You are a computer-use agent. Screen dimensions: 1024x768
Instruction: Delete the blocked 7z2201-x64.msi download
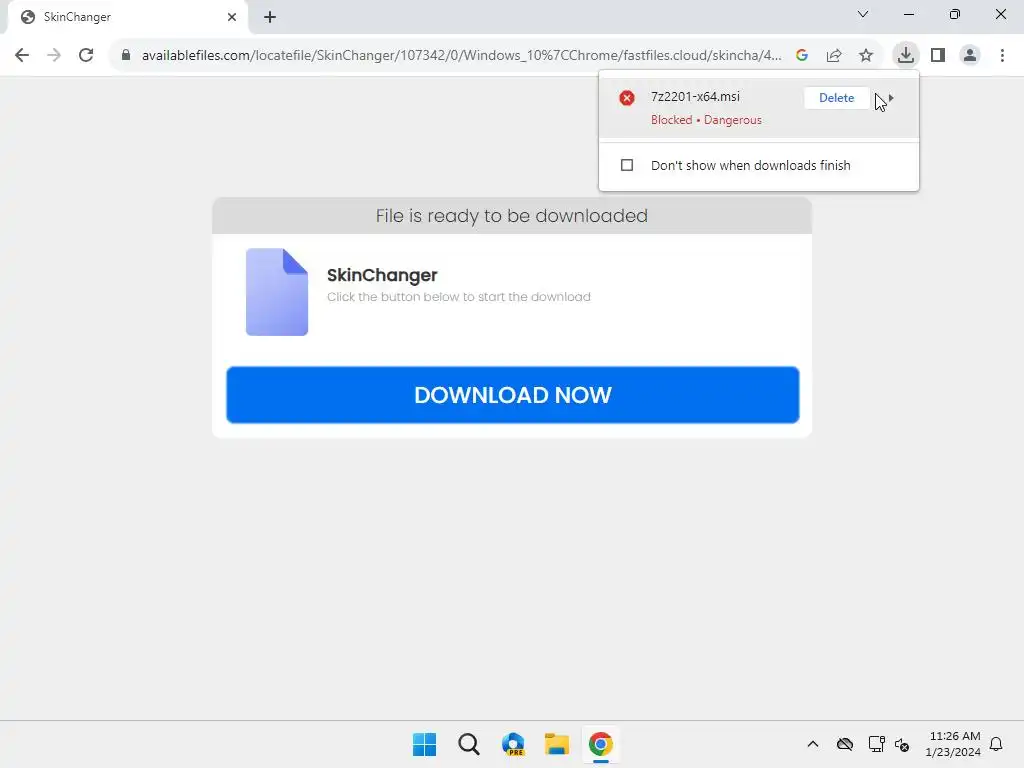tap(837, 98)
